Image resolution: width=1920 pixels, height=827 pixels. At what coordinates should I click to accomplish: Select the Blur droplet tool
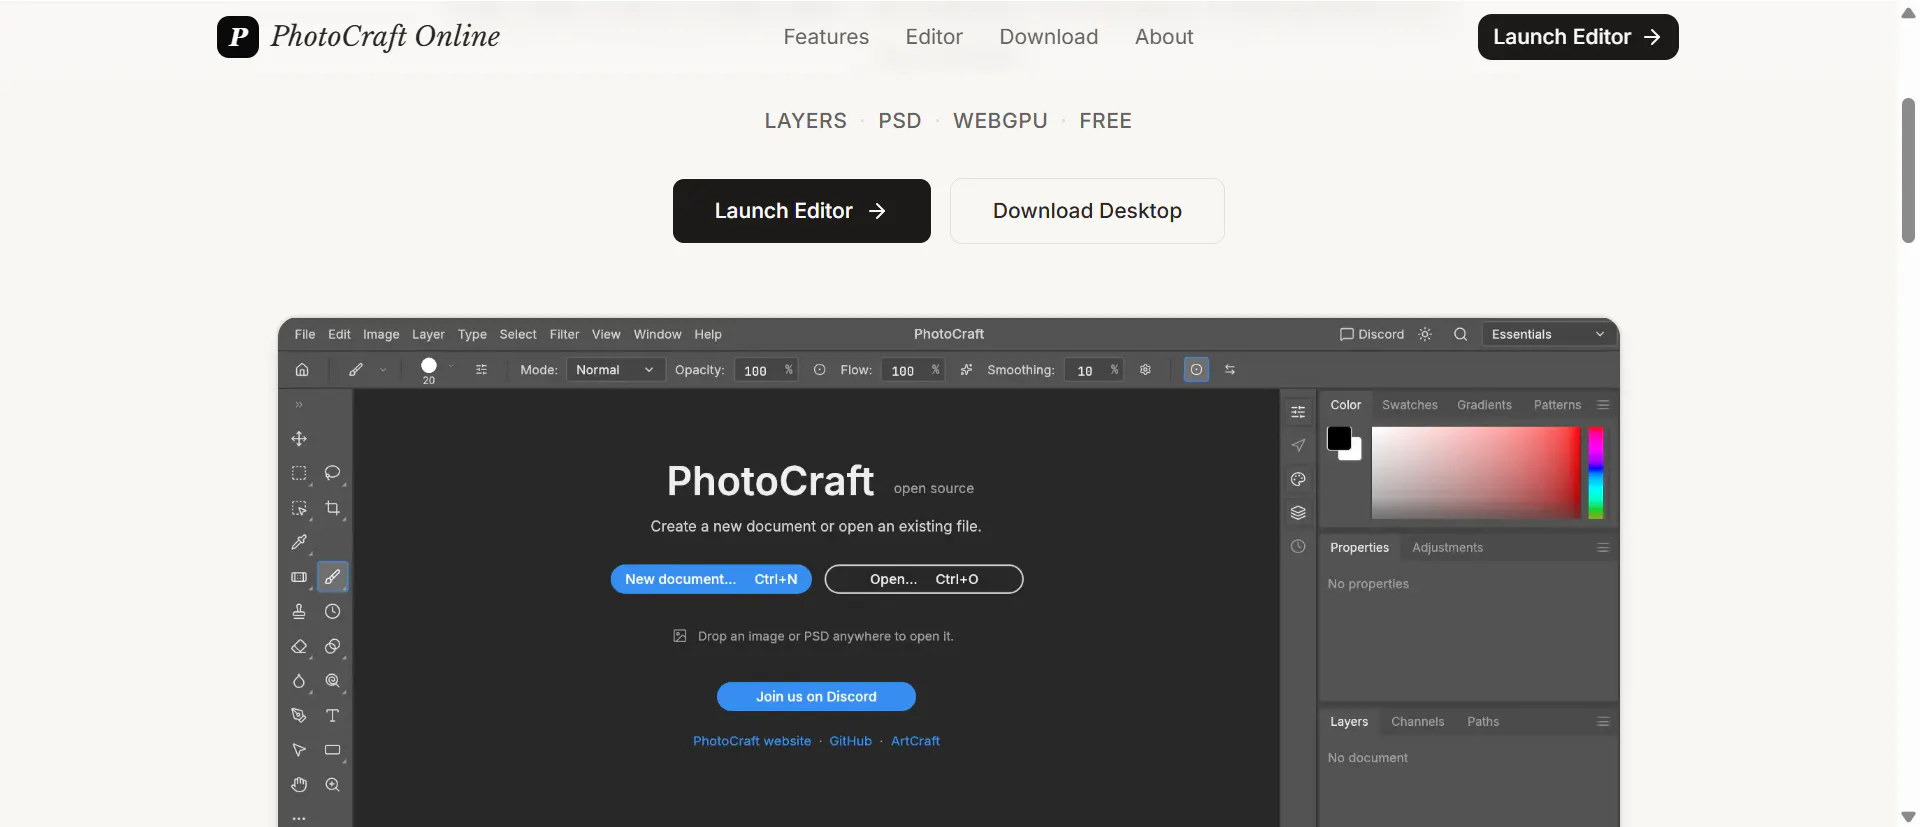tap(299, 681)
